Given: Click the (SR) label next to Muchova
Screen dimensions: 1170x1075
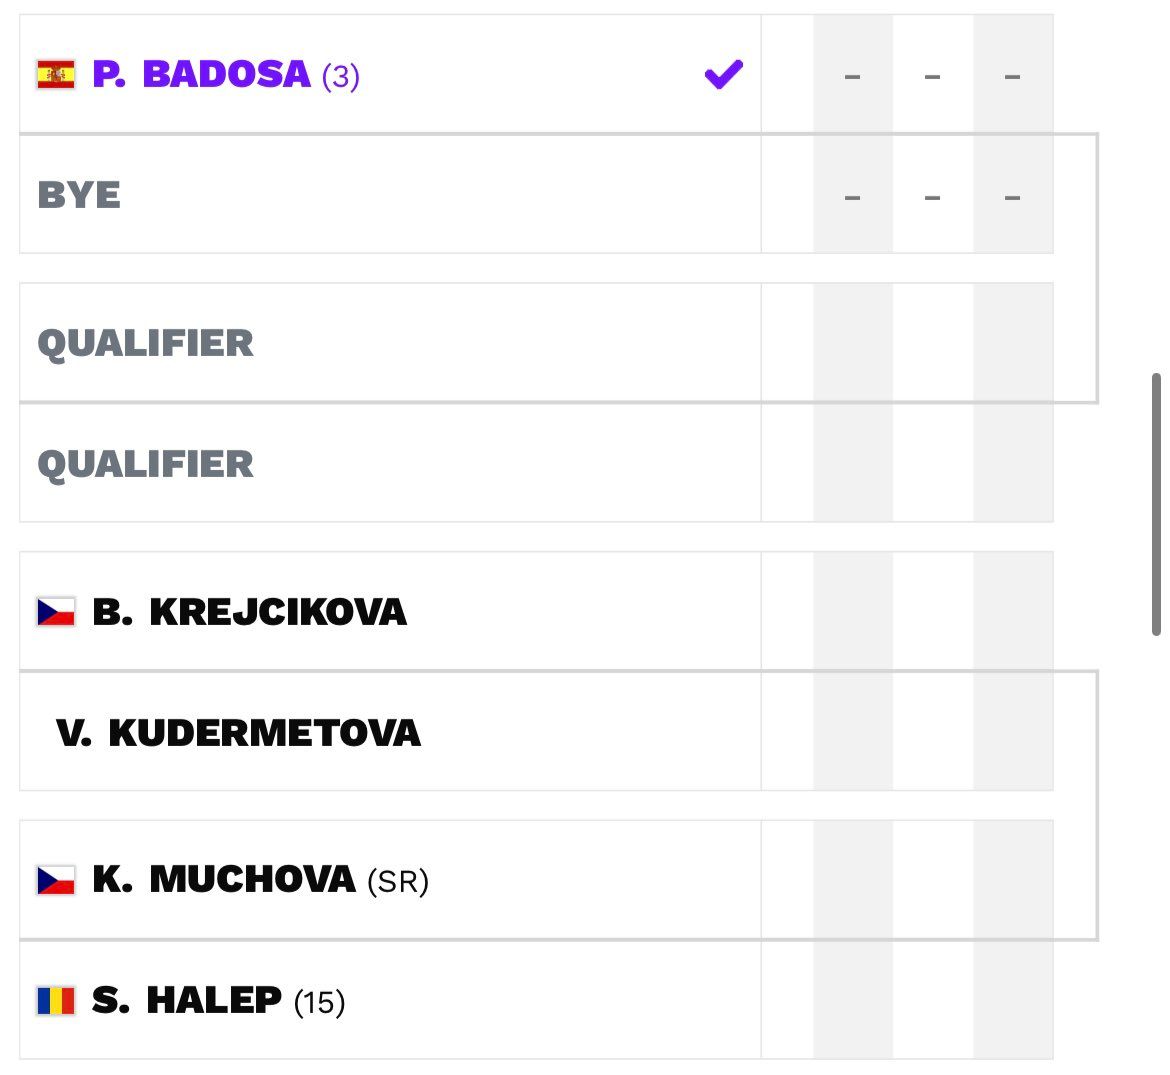Looking at the screenshot, I should [x=398, y=882].
